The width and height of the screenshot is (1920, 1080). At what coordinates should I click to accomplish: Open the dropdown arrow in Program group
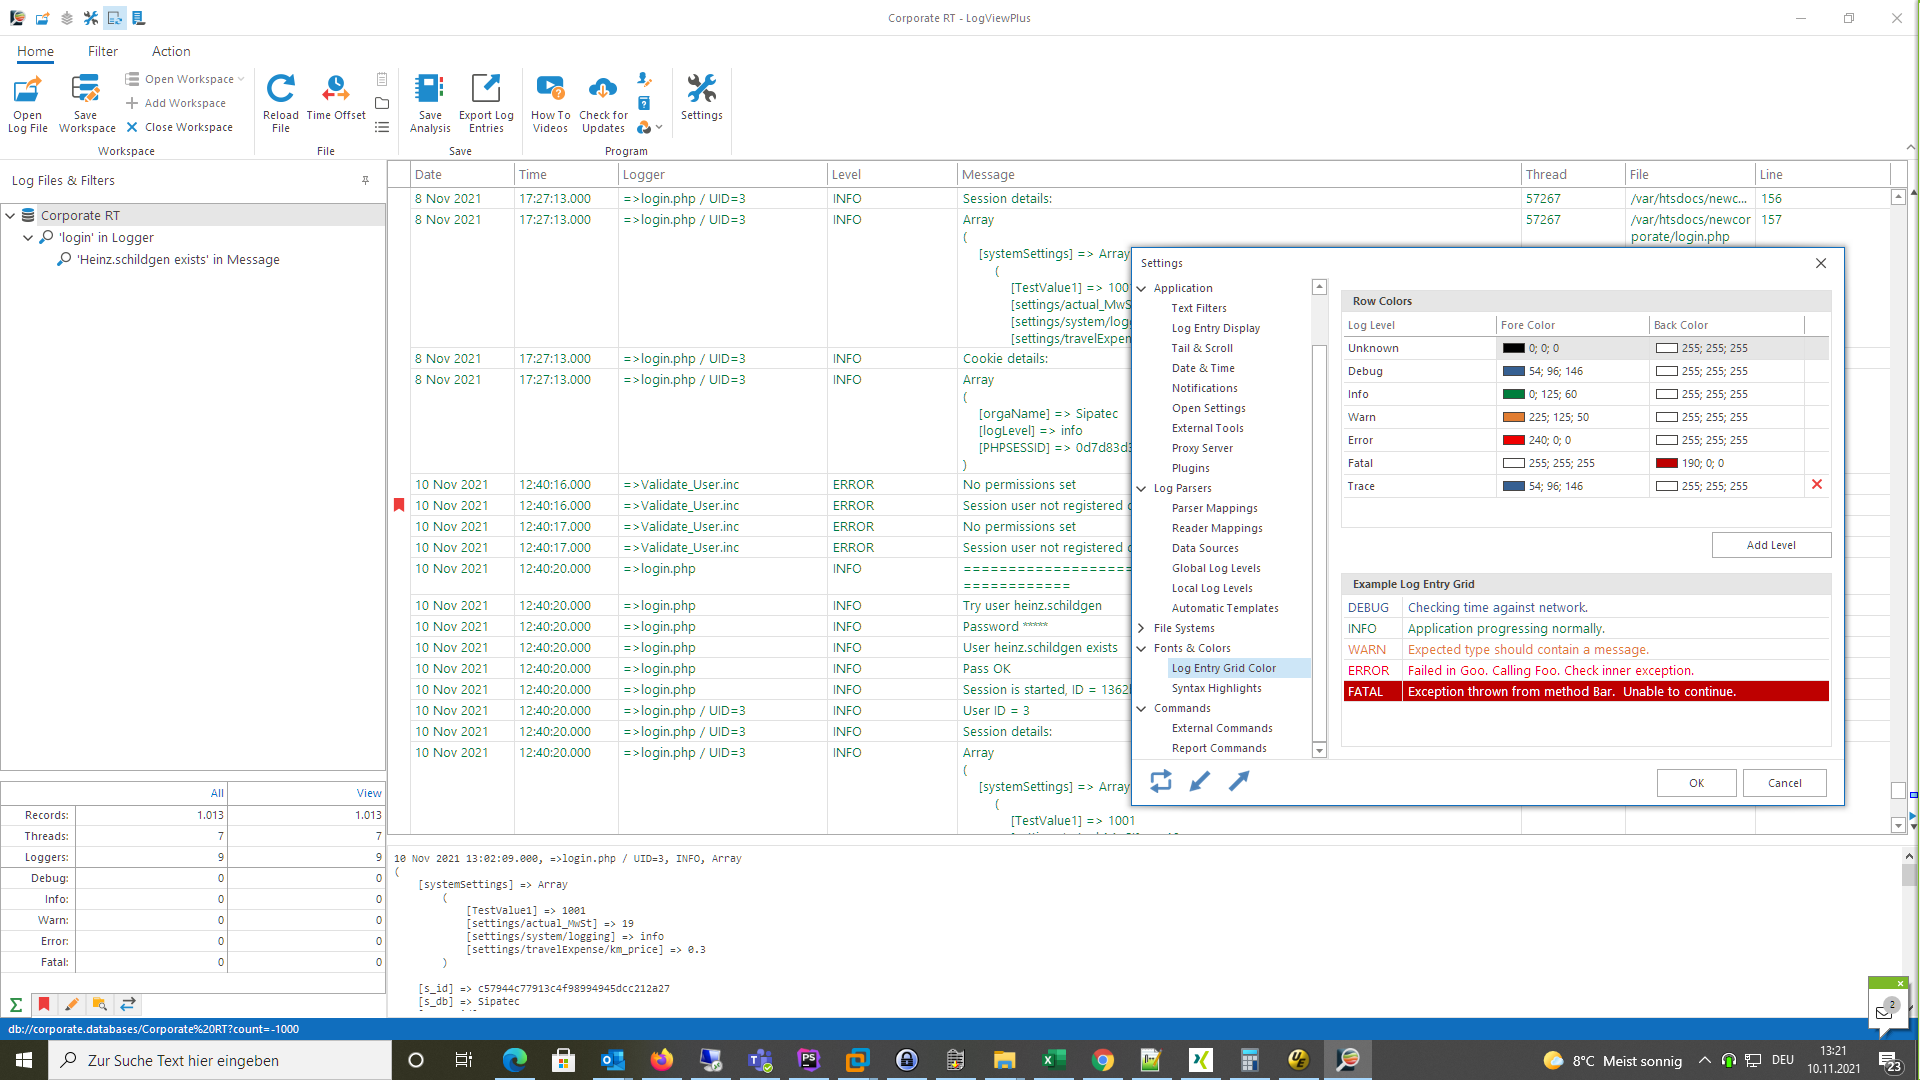[659, 127]
